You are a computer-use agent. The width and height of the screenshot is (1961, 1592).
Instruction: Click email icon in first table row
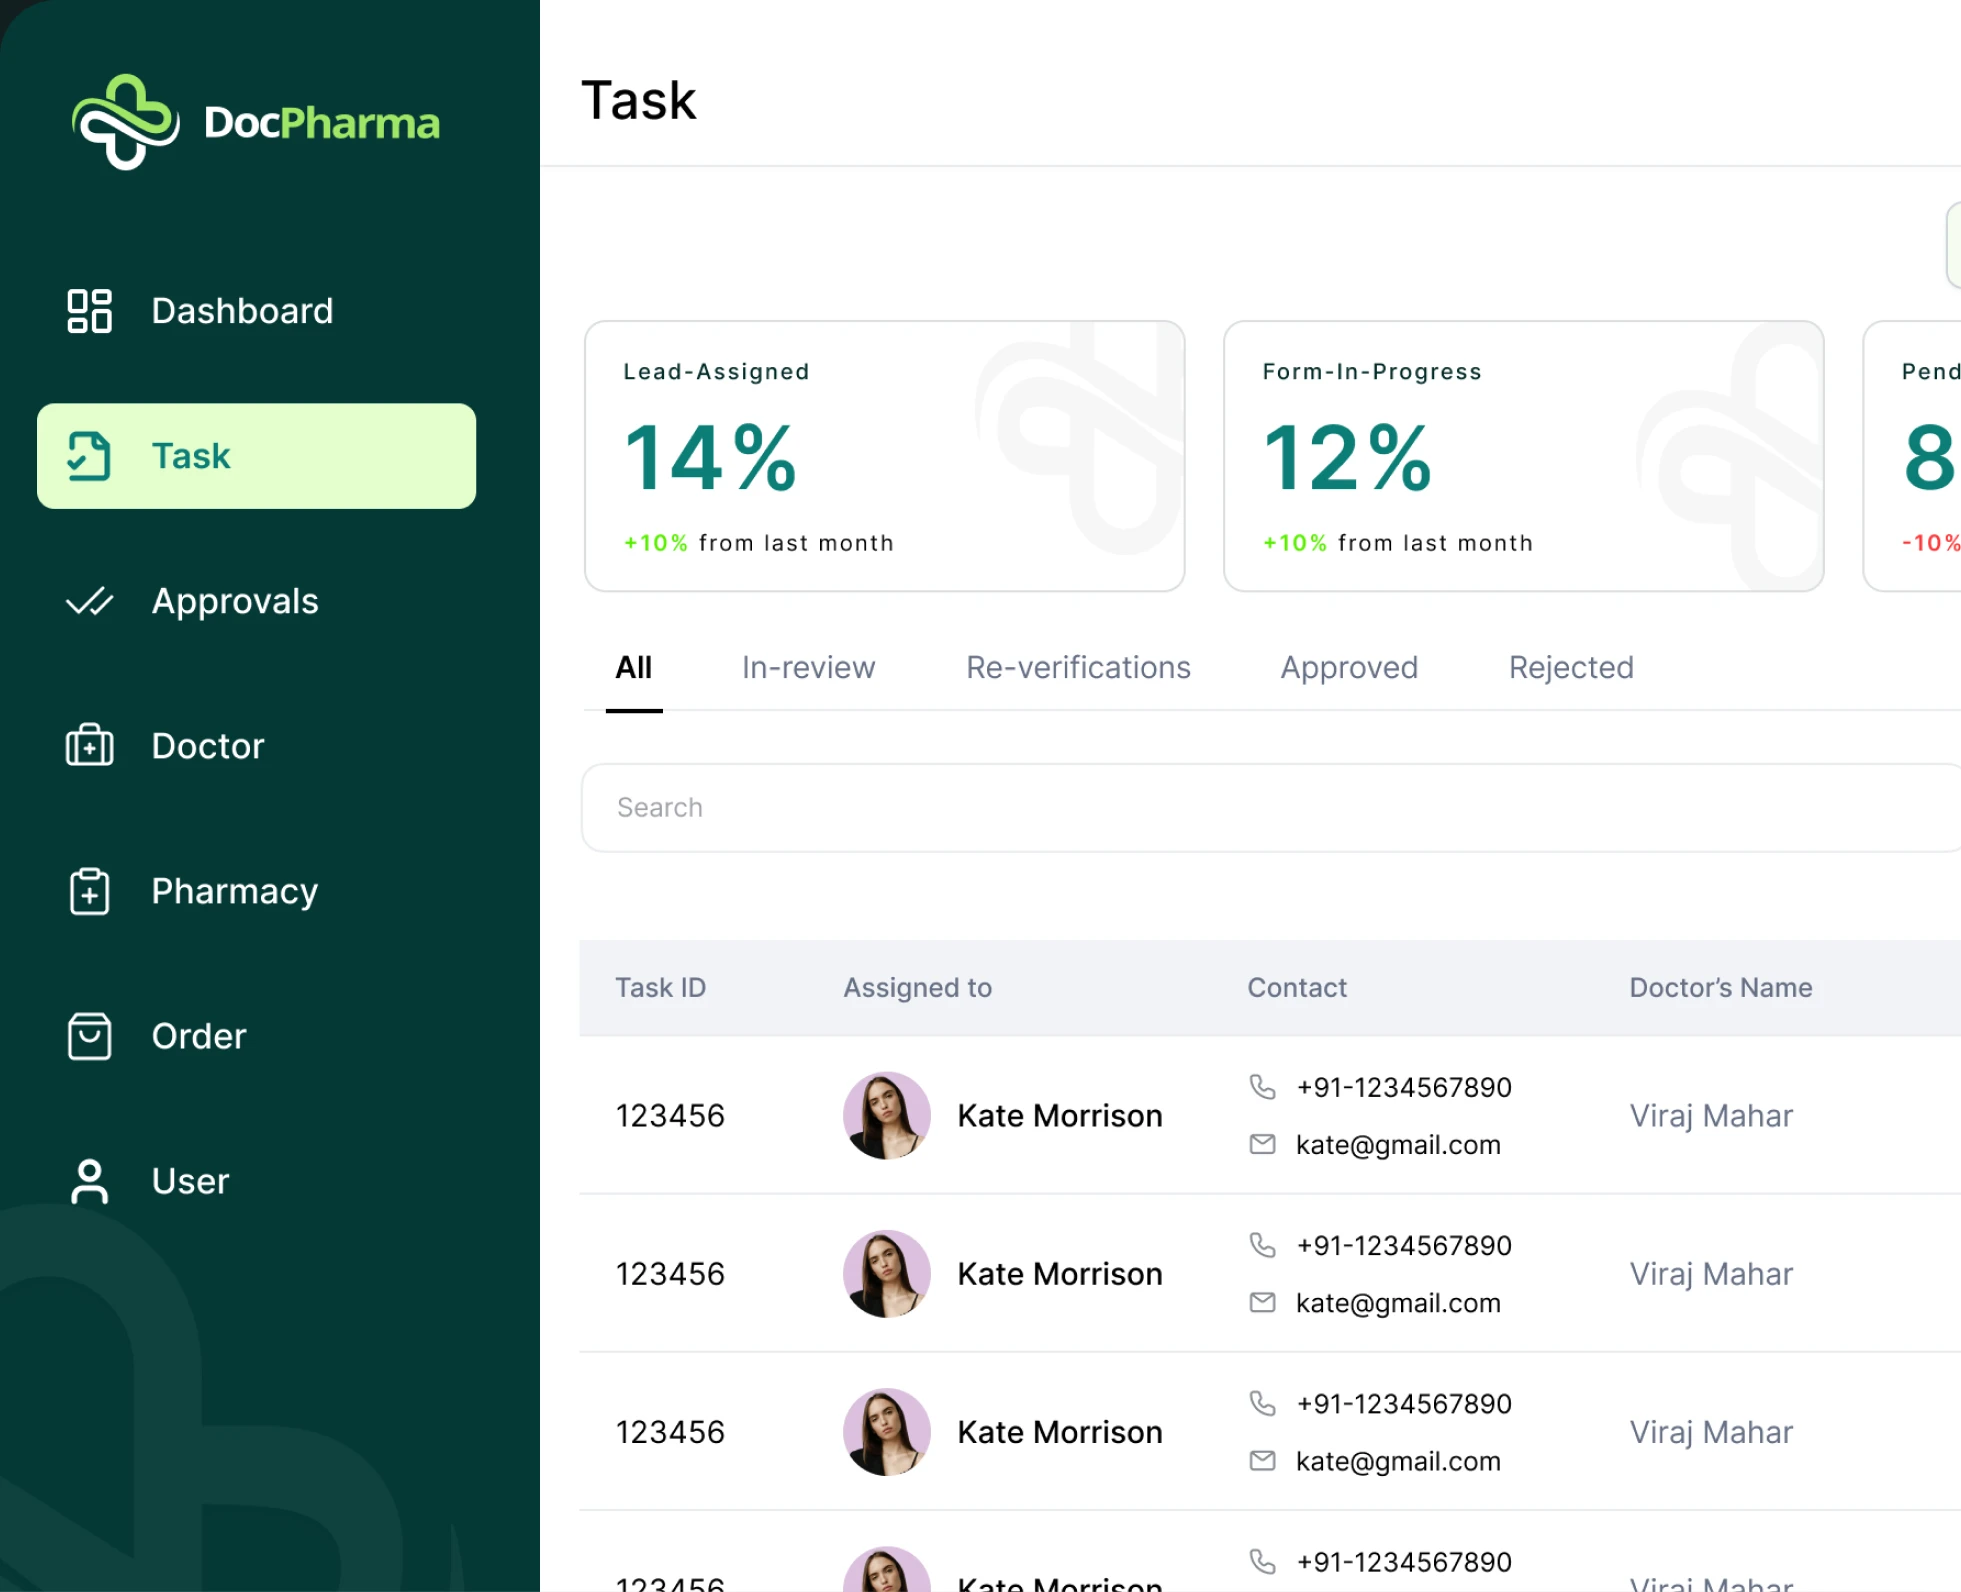1263,1144
